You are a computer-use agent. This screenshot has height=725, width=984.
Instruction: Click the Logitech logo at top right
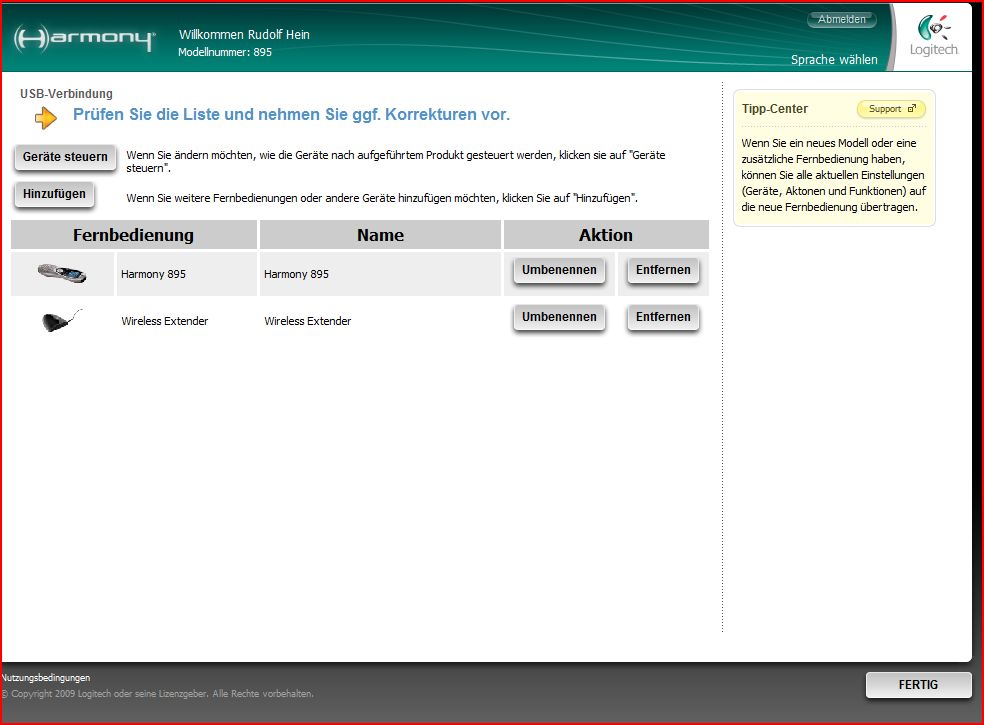(933, 36)
